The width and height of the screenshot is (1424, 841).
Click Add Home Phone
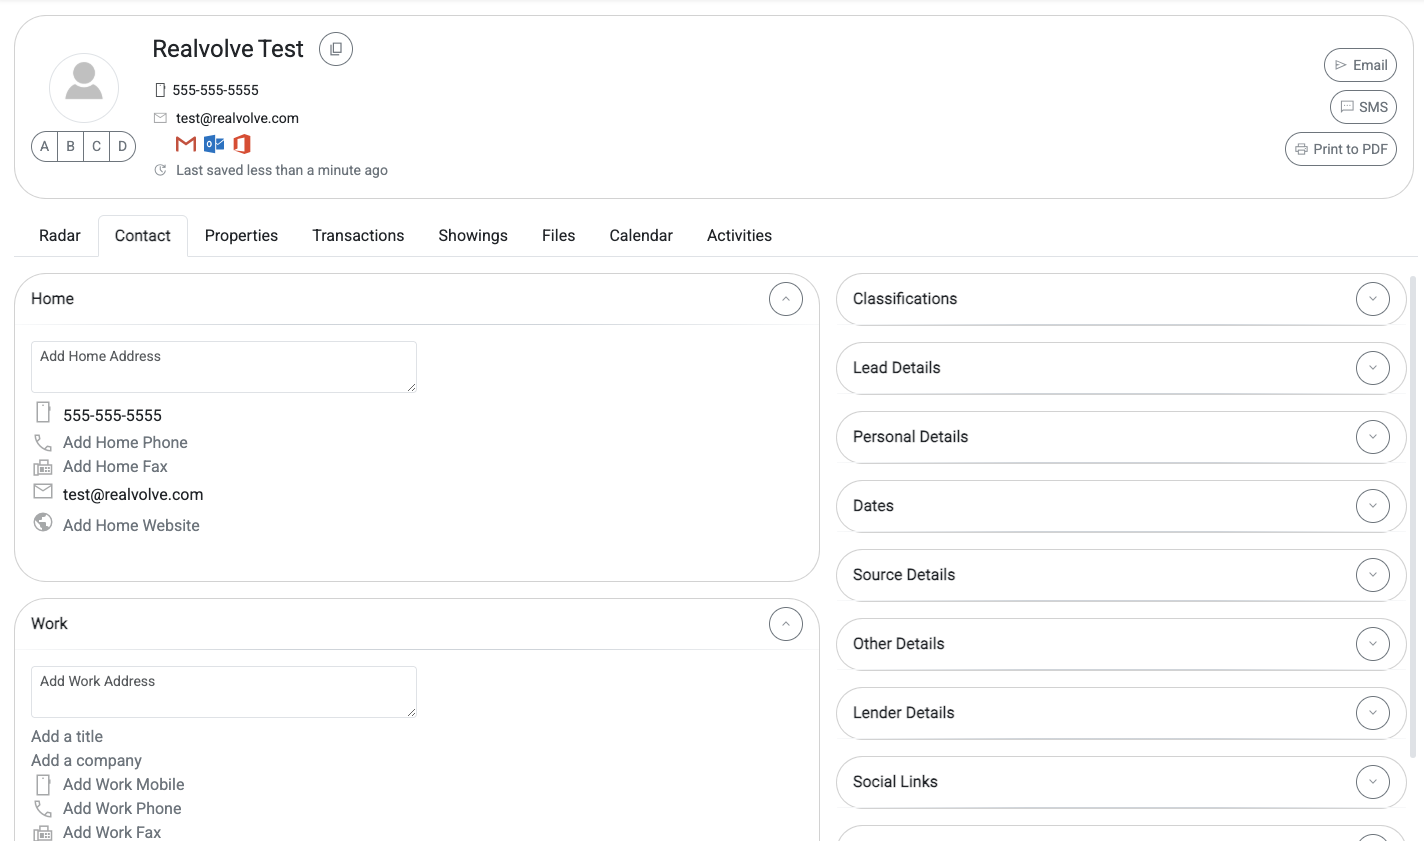[125, 442]
